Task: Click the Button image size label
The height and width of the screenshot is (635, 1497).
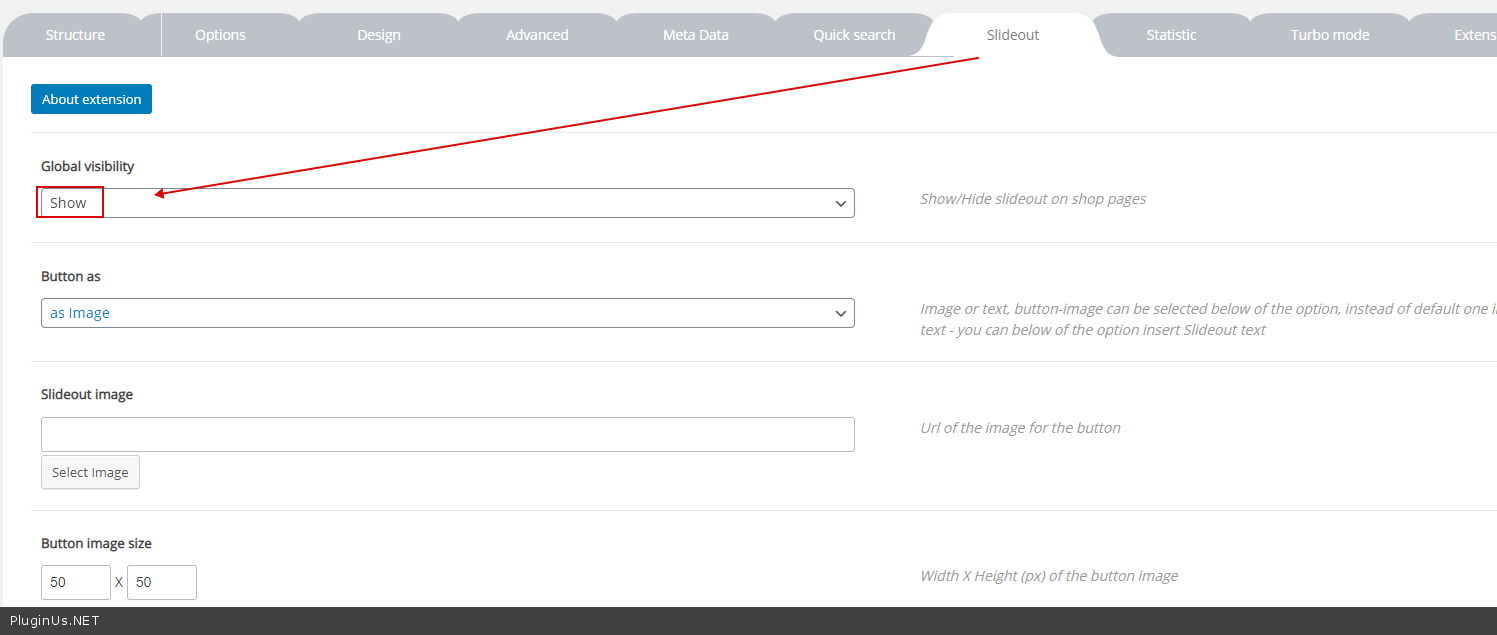Action: tap(96, 543)
